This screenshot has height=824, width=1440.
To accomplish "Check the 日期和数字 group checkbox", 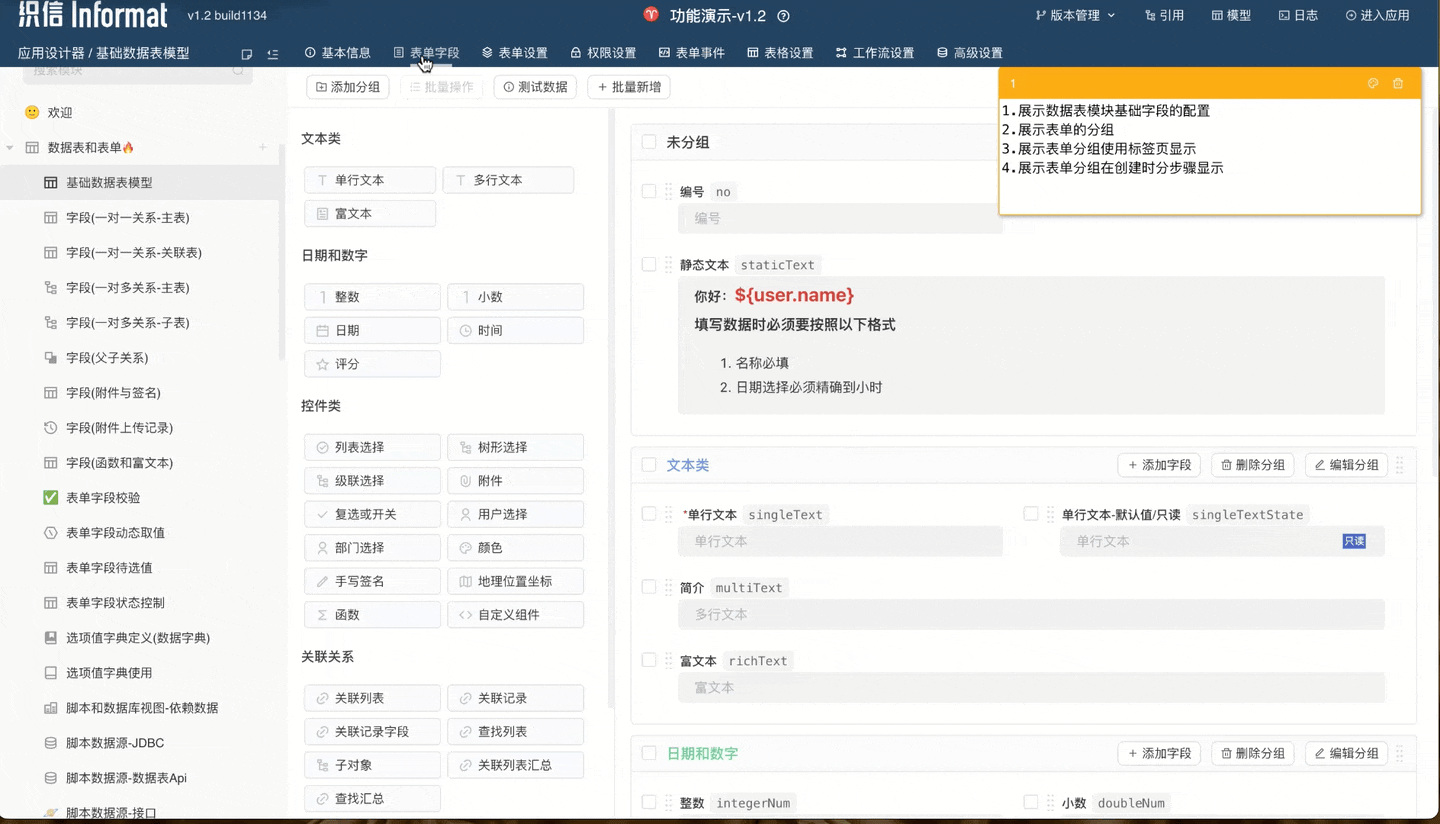I will [x=648, y=753].
